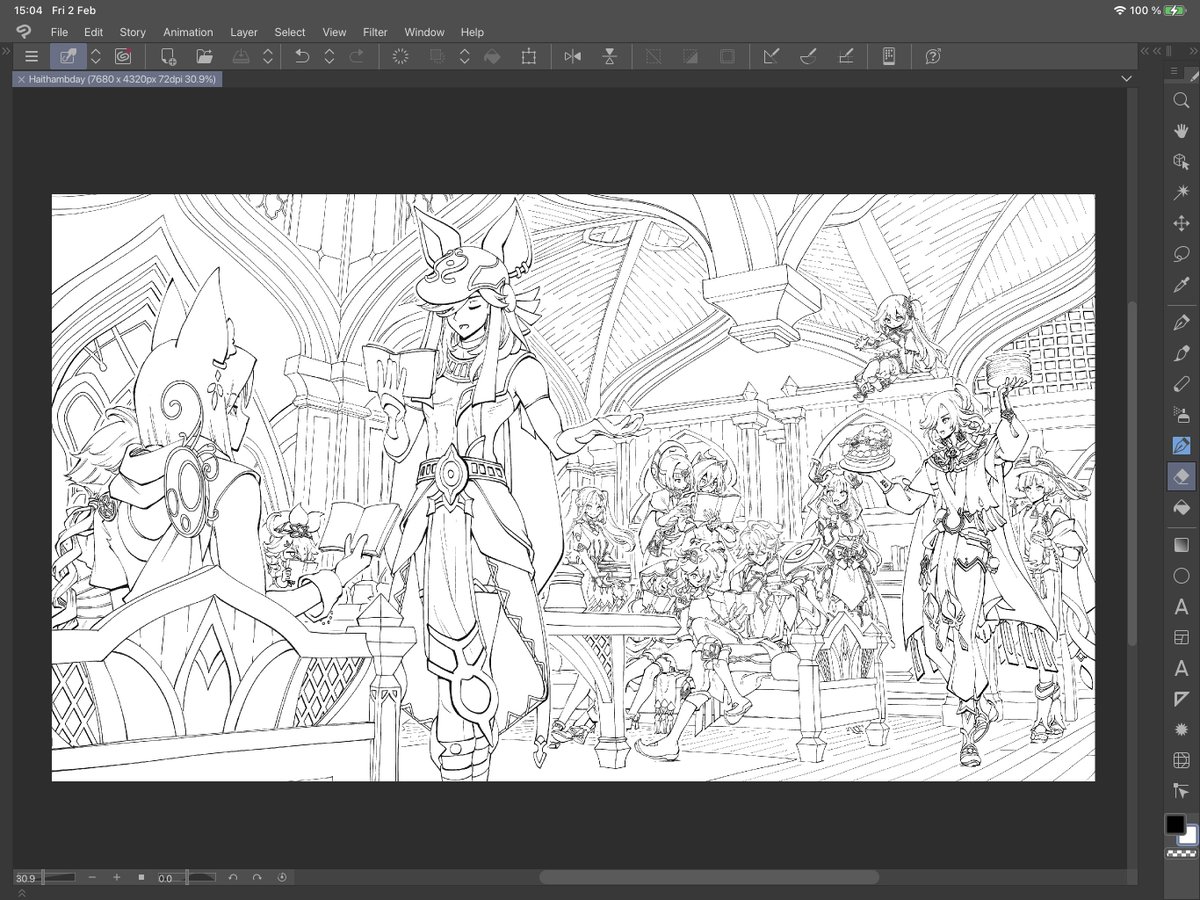
Task: Open the Filter menu
Action: 375,32
